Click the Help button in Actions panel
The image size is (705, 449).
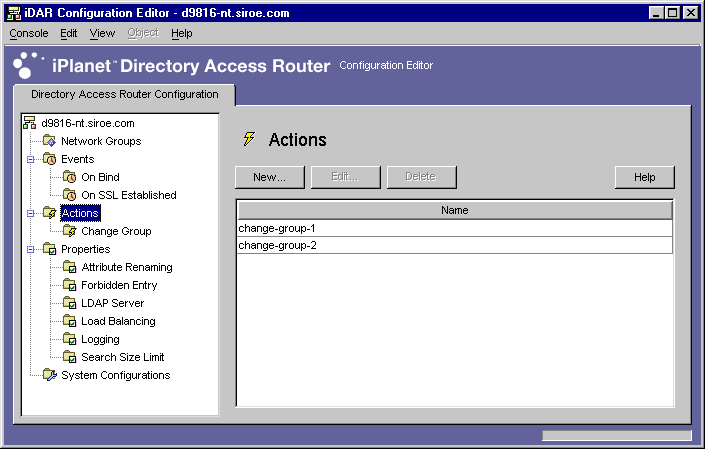pyautogui.click(x=644, y=177)
